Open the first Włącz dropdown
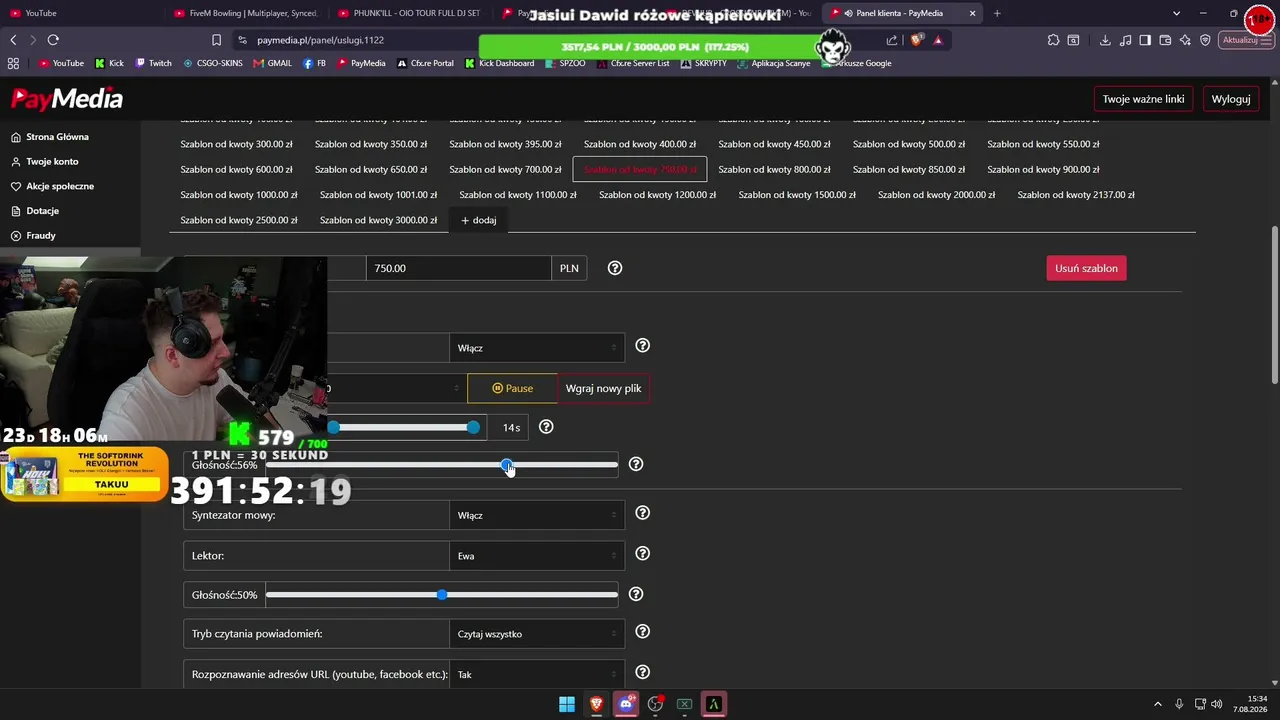This screenshot has width=1280, height=720. tap(537, 348)
